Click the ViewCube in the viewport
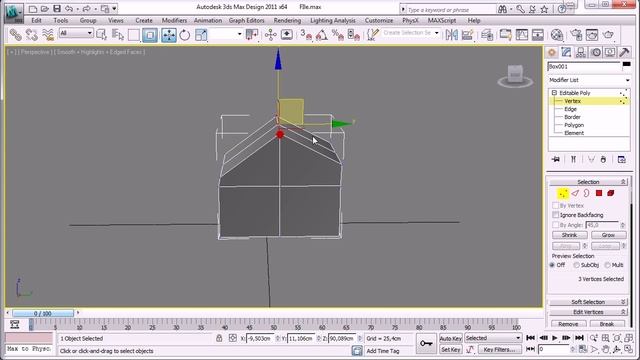 pos(515,75)
